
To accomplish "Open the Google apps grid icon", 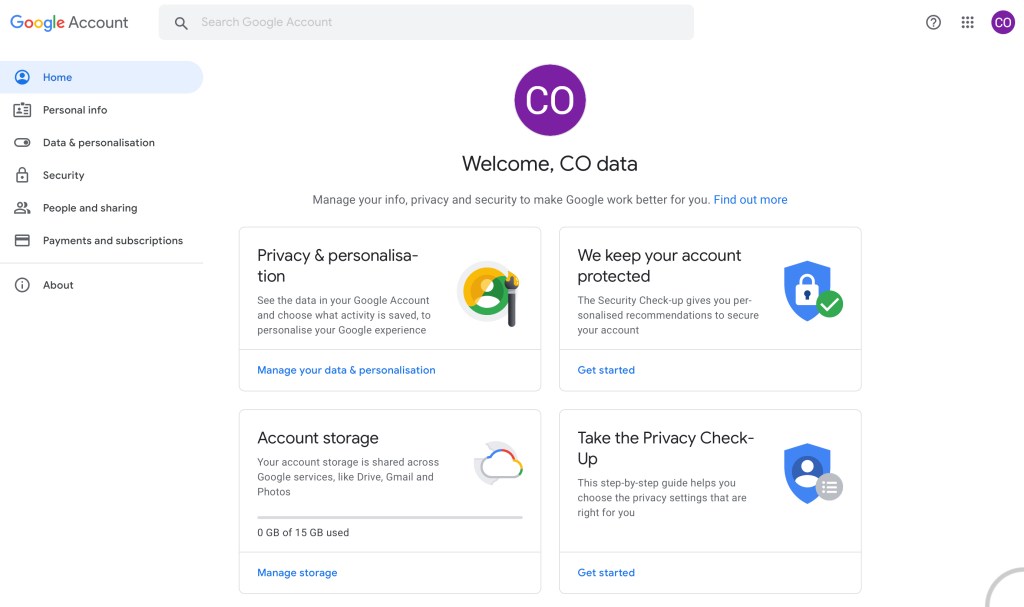I will tap(967, 22).
